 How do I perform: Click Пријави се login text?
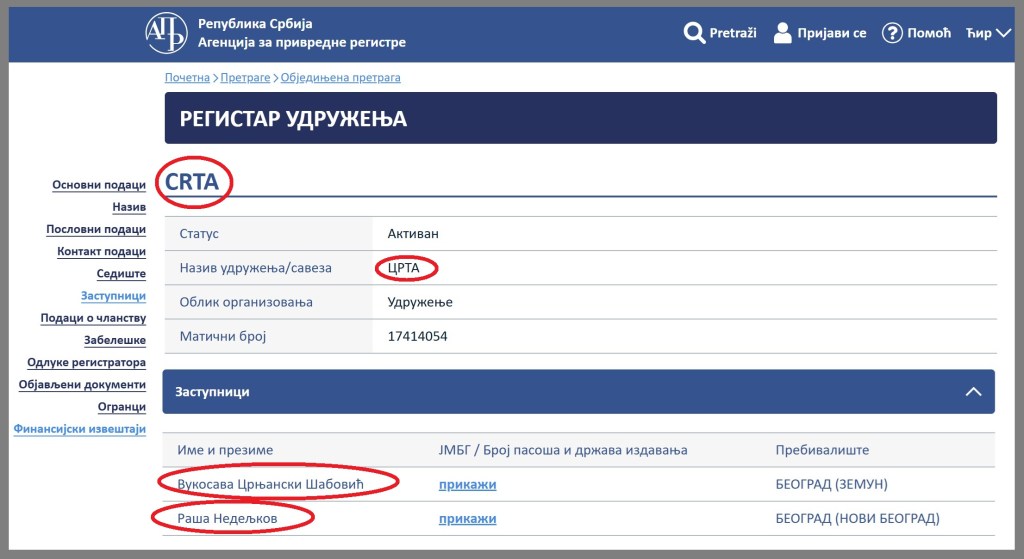[831, 33]
